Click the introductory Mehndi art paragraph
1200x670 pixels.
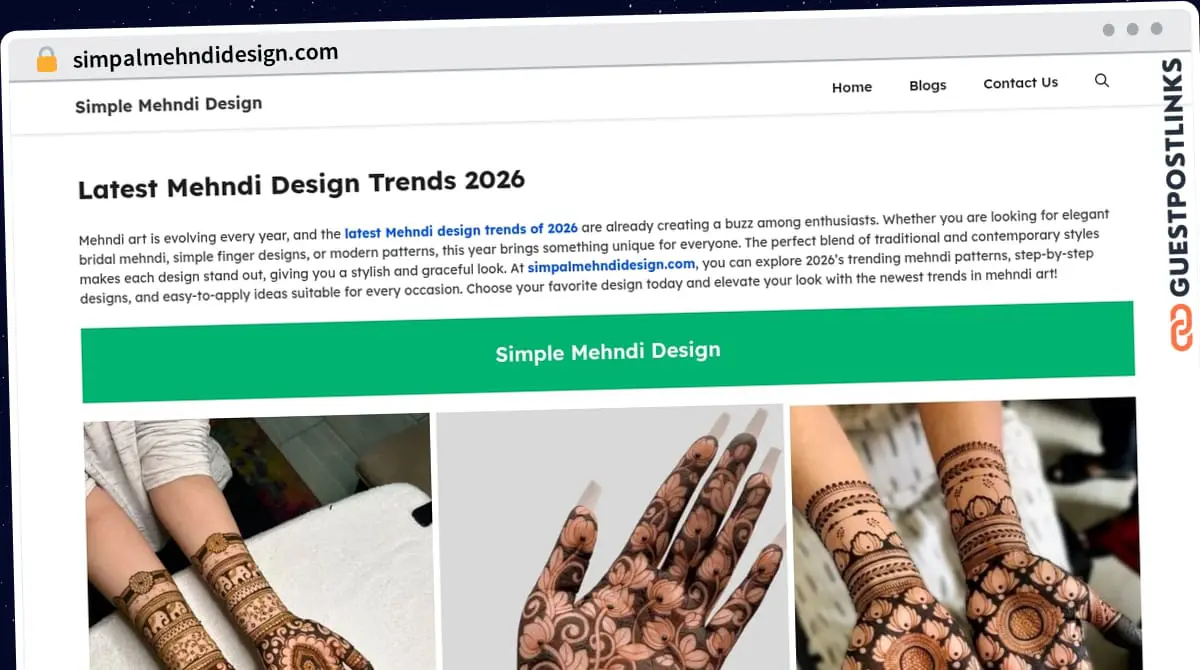(x=595, y=256)
